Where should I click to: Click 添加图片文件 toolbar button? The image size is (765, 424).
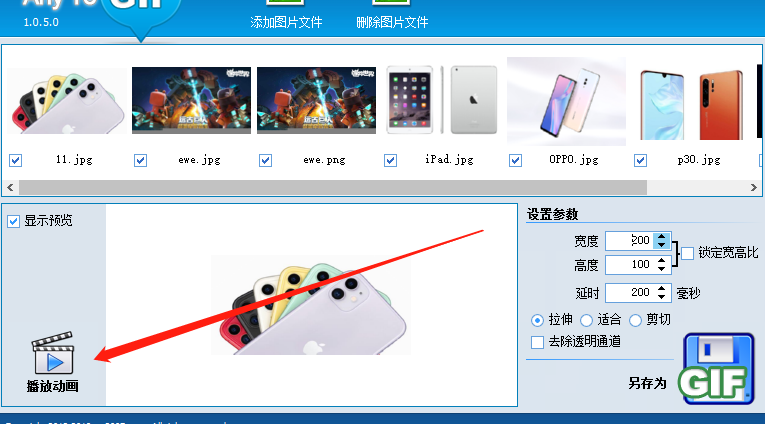(x=286, y=15)
